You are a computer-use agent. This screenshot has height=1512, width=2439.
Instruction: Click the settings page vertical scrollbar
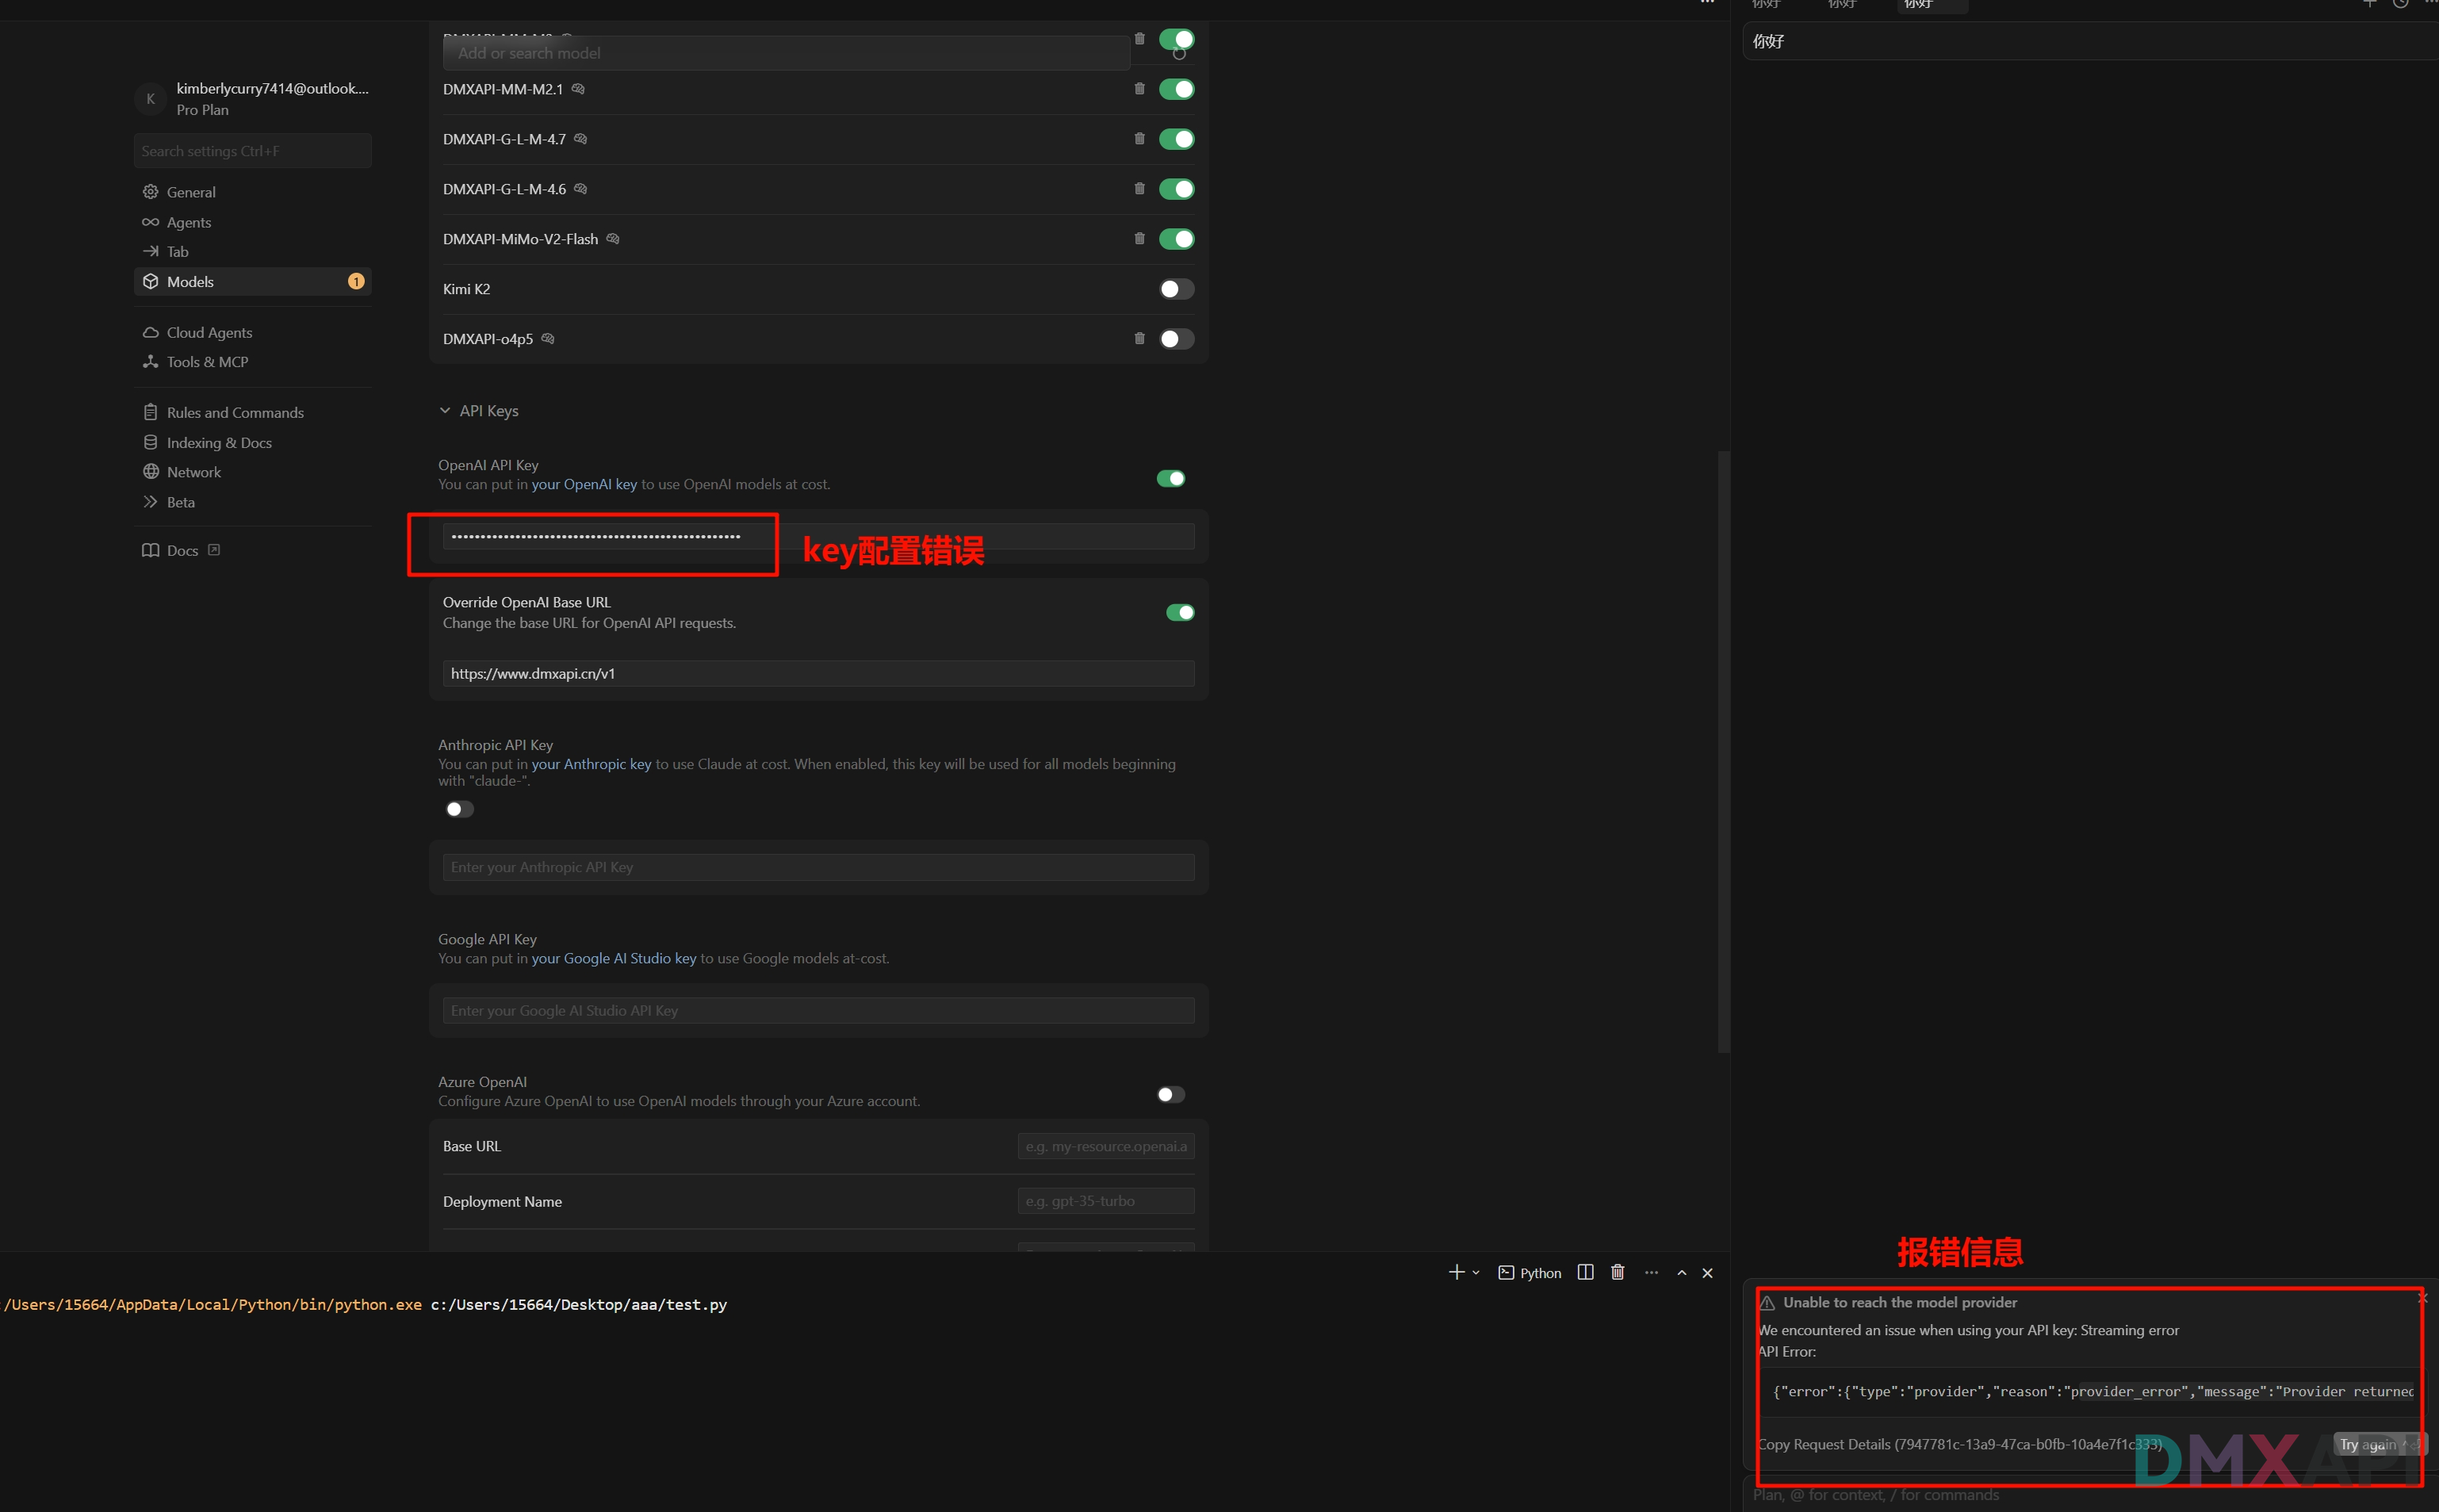tap(1723, 750)
